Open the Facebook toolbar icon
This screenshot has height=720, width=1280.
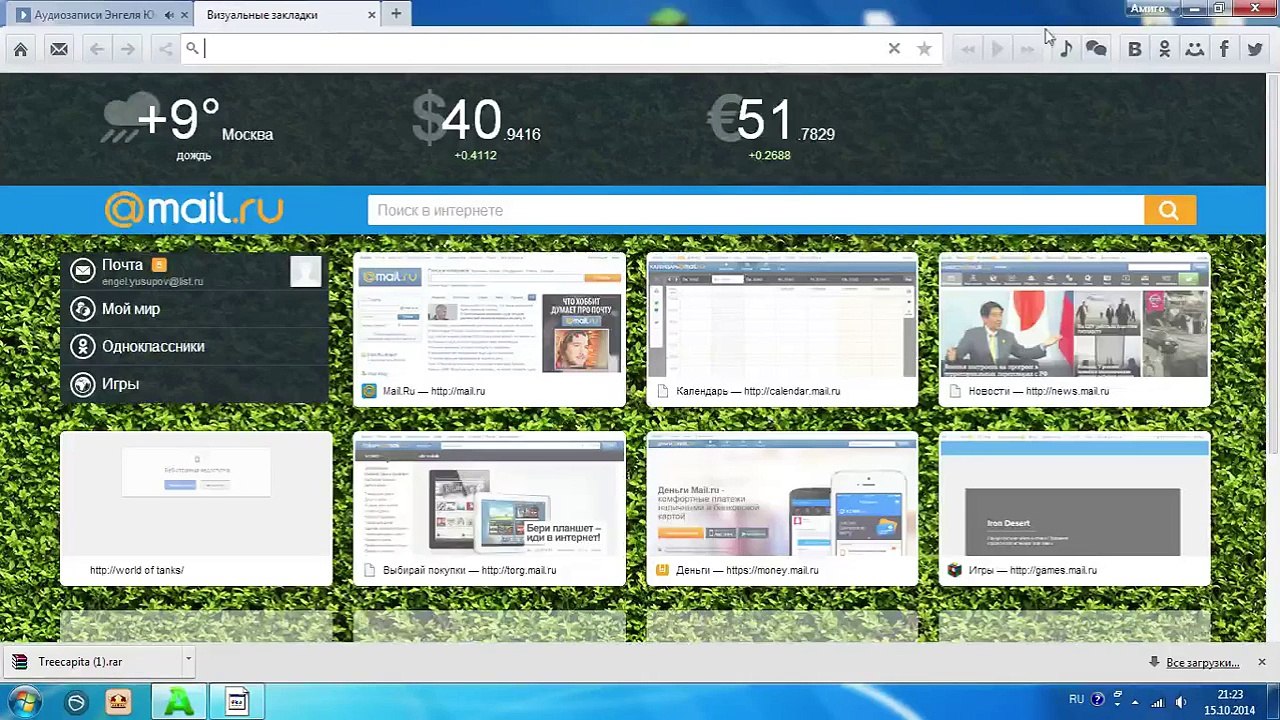click(1224, 49)
